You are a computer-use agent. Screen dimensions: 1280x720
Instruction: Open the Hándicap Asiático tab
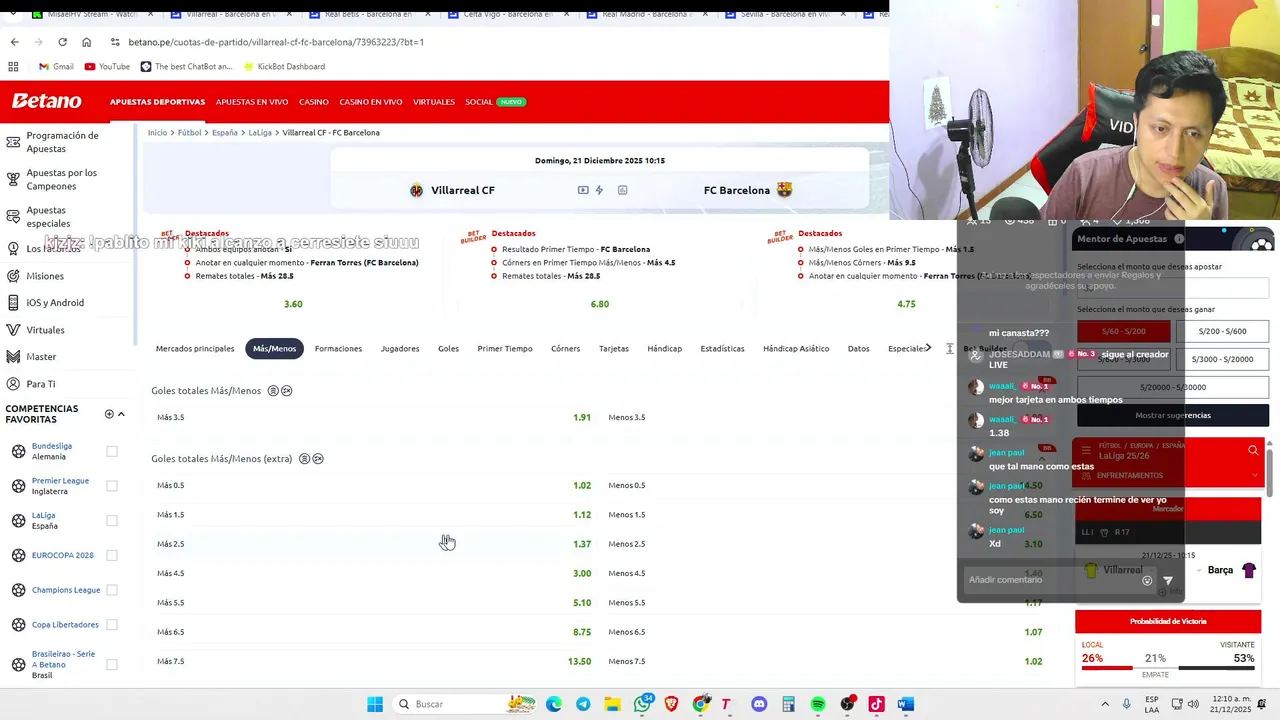pyautogui.click(x=796, y=349)
